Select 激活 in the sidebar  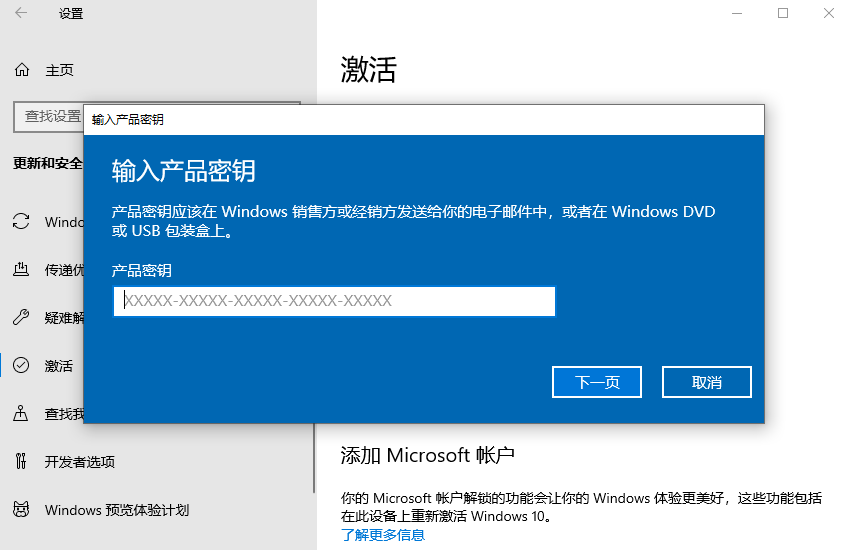pos(59,366)
